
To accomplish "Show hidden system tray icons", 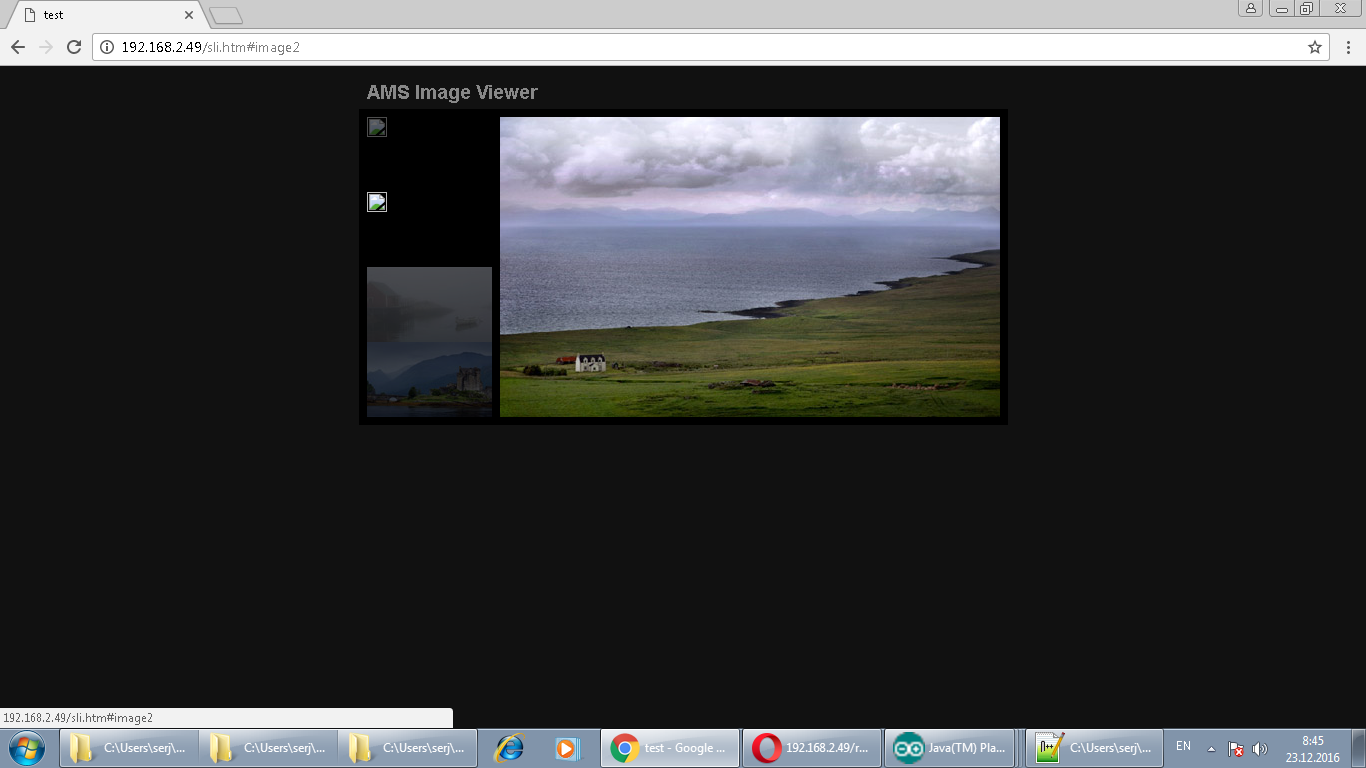I will point(1212,749).
